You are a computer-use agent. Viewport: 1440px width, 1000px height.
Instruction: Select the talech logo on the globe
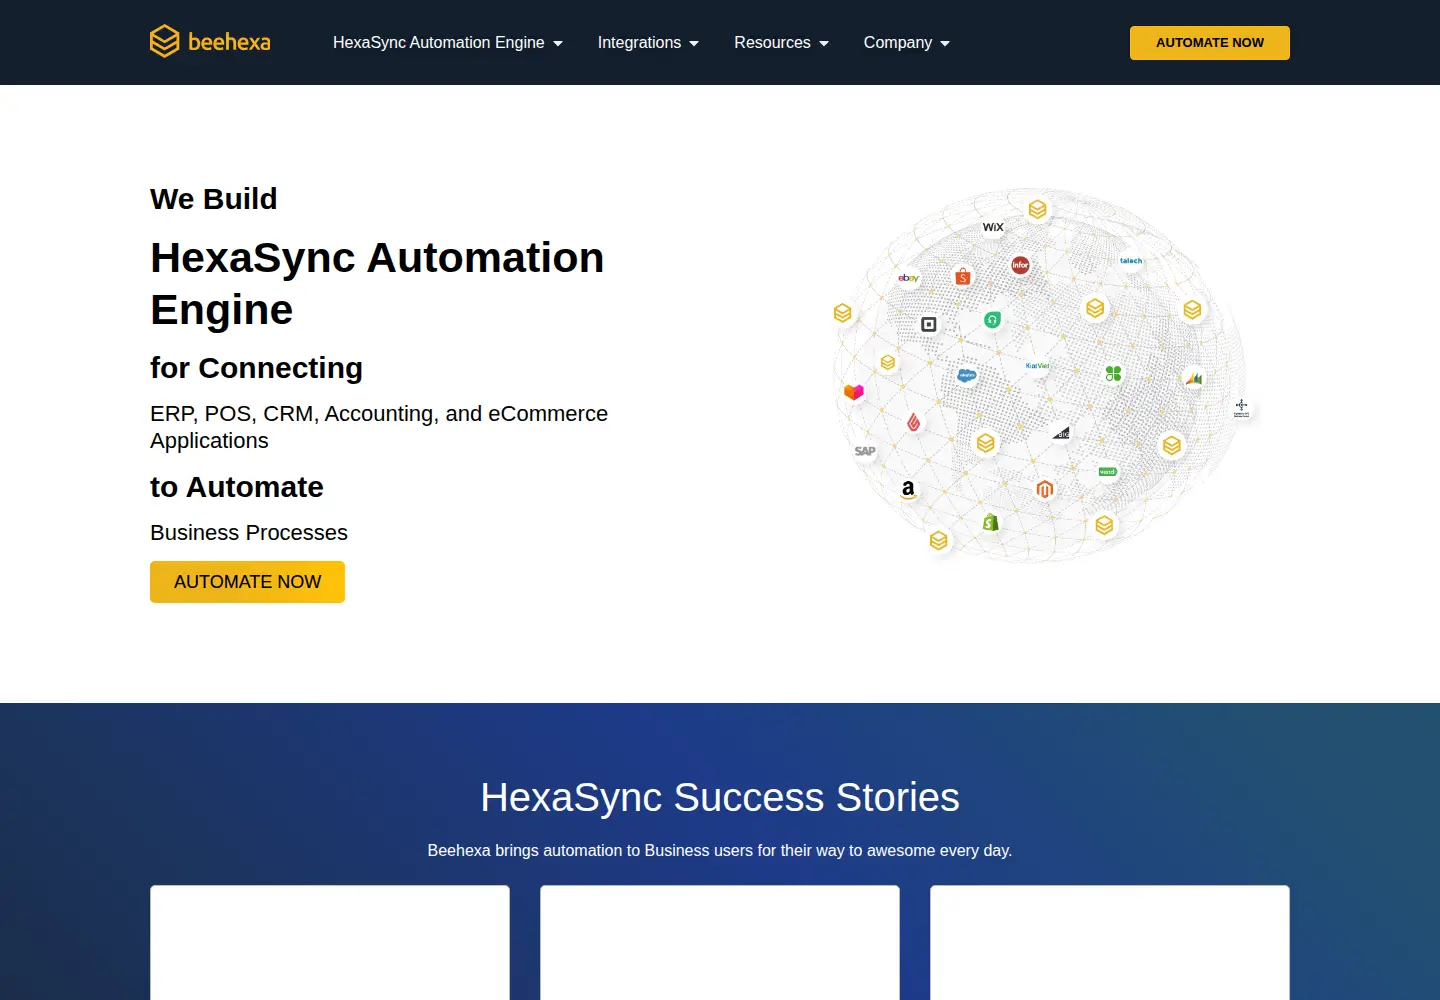pos(1131,261)
